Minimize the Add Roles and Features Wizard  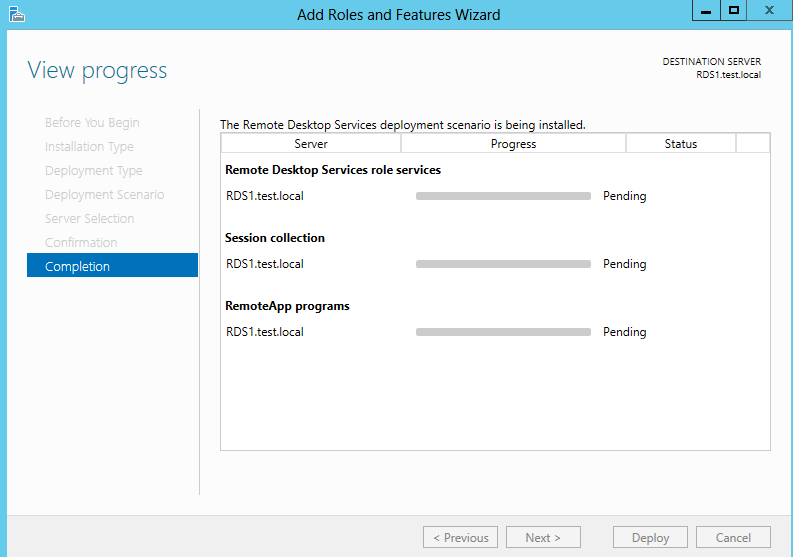(706, 11)
